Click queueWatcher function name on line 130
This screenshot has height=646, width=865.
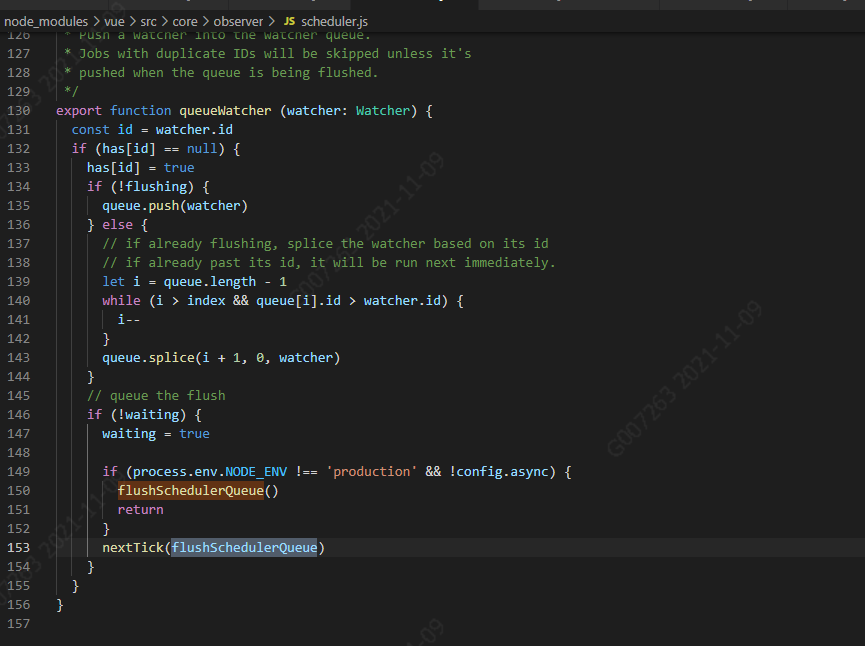click(225, 110)
